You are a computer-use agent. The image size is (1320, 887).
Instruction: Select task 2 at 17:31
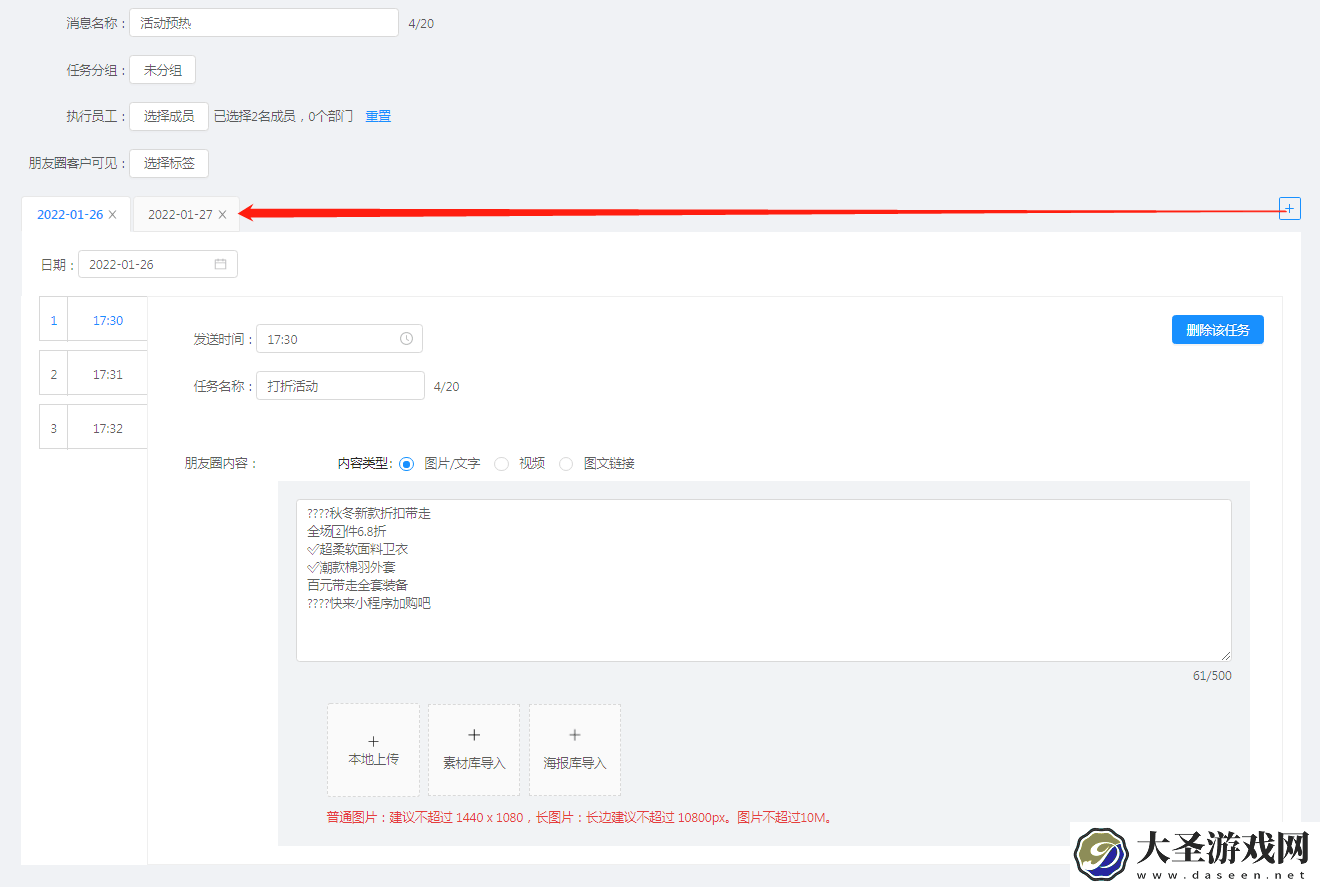[x=93, y=375]
